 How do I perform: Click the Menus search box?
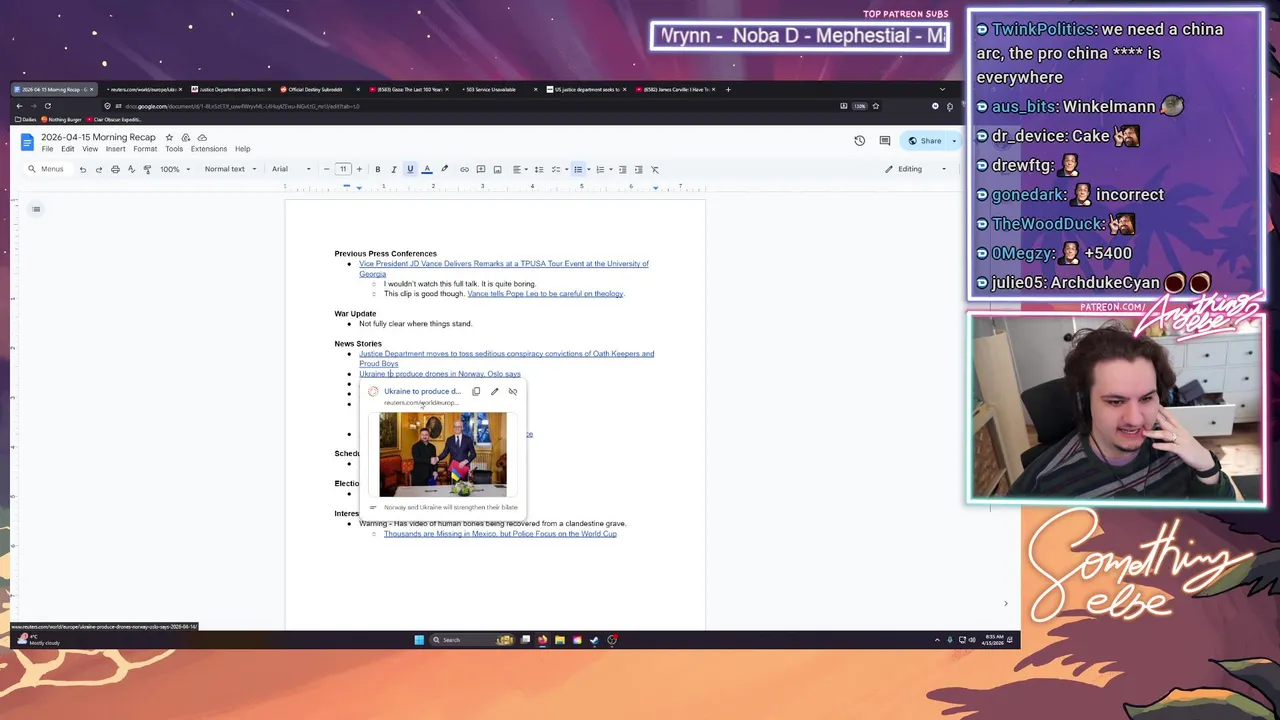[46, 169]
